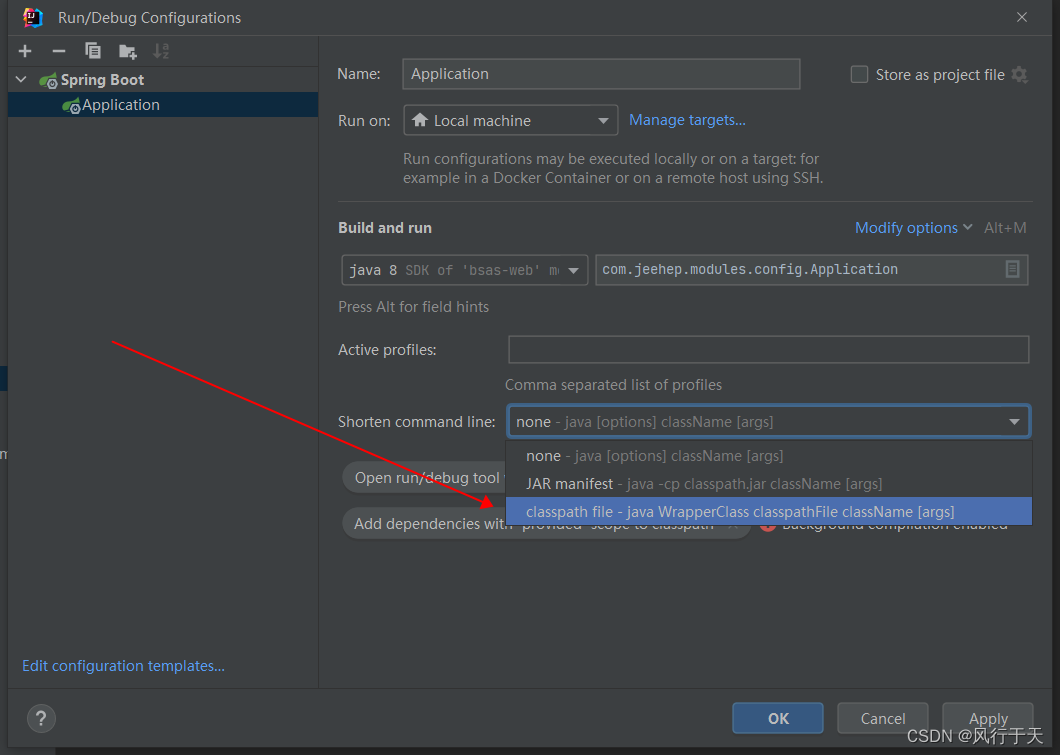This screenshot has height=755, width=1060.
Task: Collapse the Spring Boot tree node
Action: tap(21, 80)
